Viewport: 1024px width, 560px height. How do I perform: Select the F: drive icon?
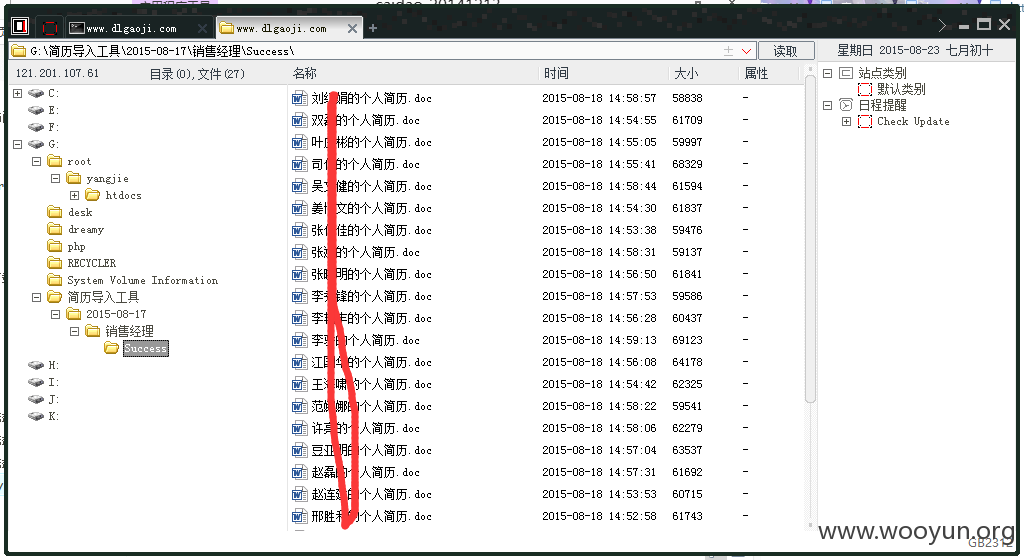pos(36,127)
